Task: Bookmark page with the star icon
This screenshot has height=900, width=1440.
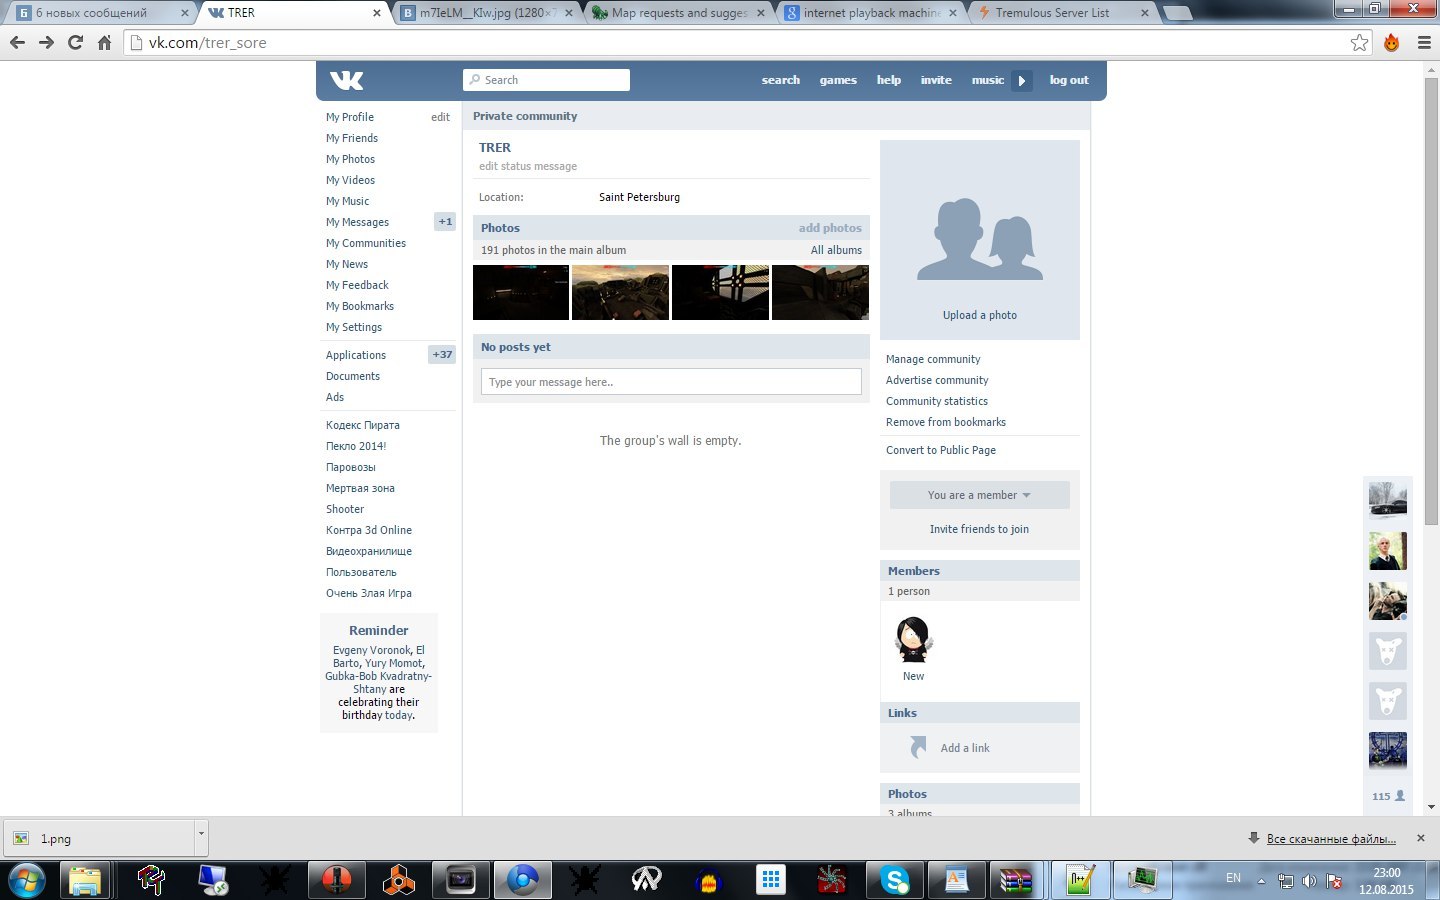Action: [1359, 42]
